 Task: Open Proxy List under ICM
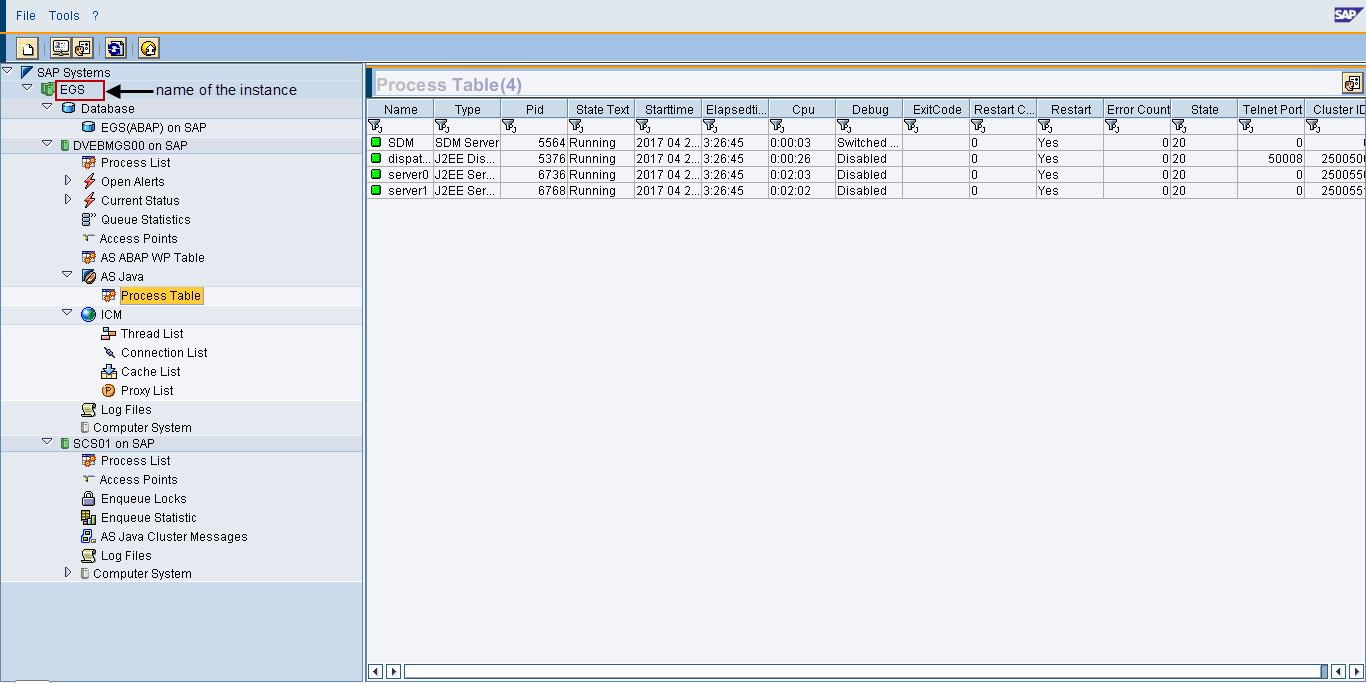[x=147, y=391]
